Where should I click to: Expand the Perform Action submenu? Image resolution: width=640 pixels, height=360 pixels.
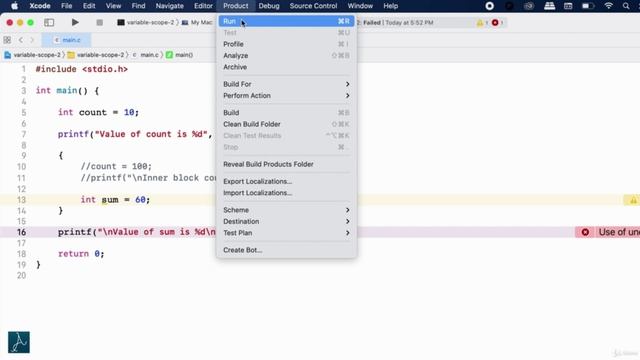[286, 96]
